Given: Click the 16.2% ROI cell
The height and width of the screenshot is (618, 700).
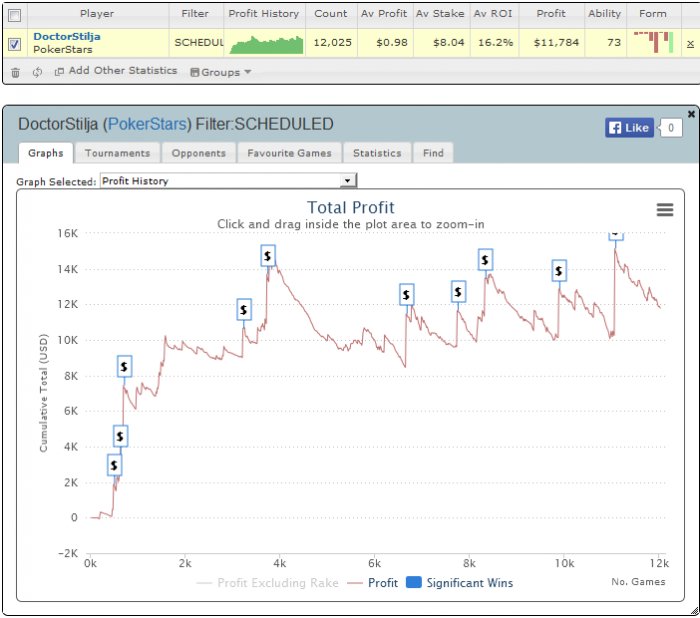Looking at the screenshot, I should tap(496, 43).
